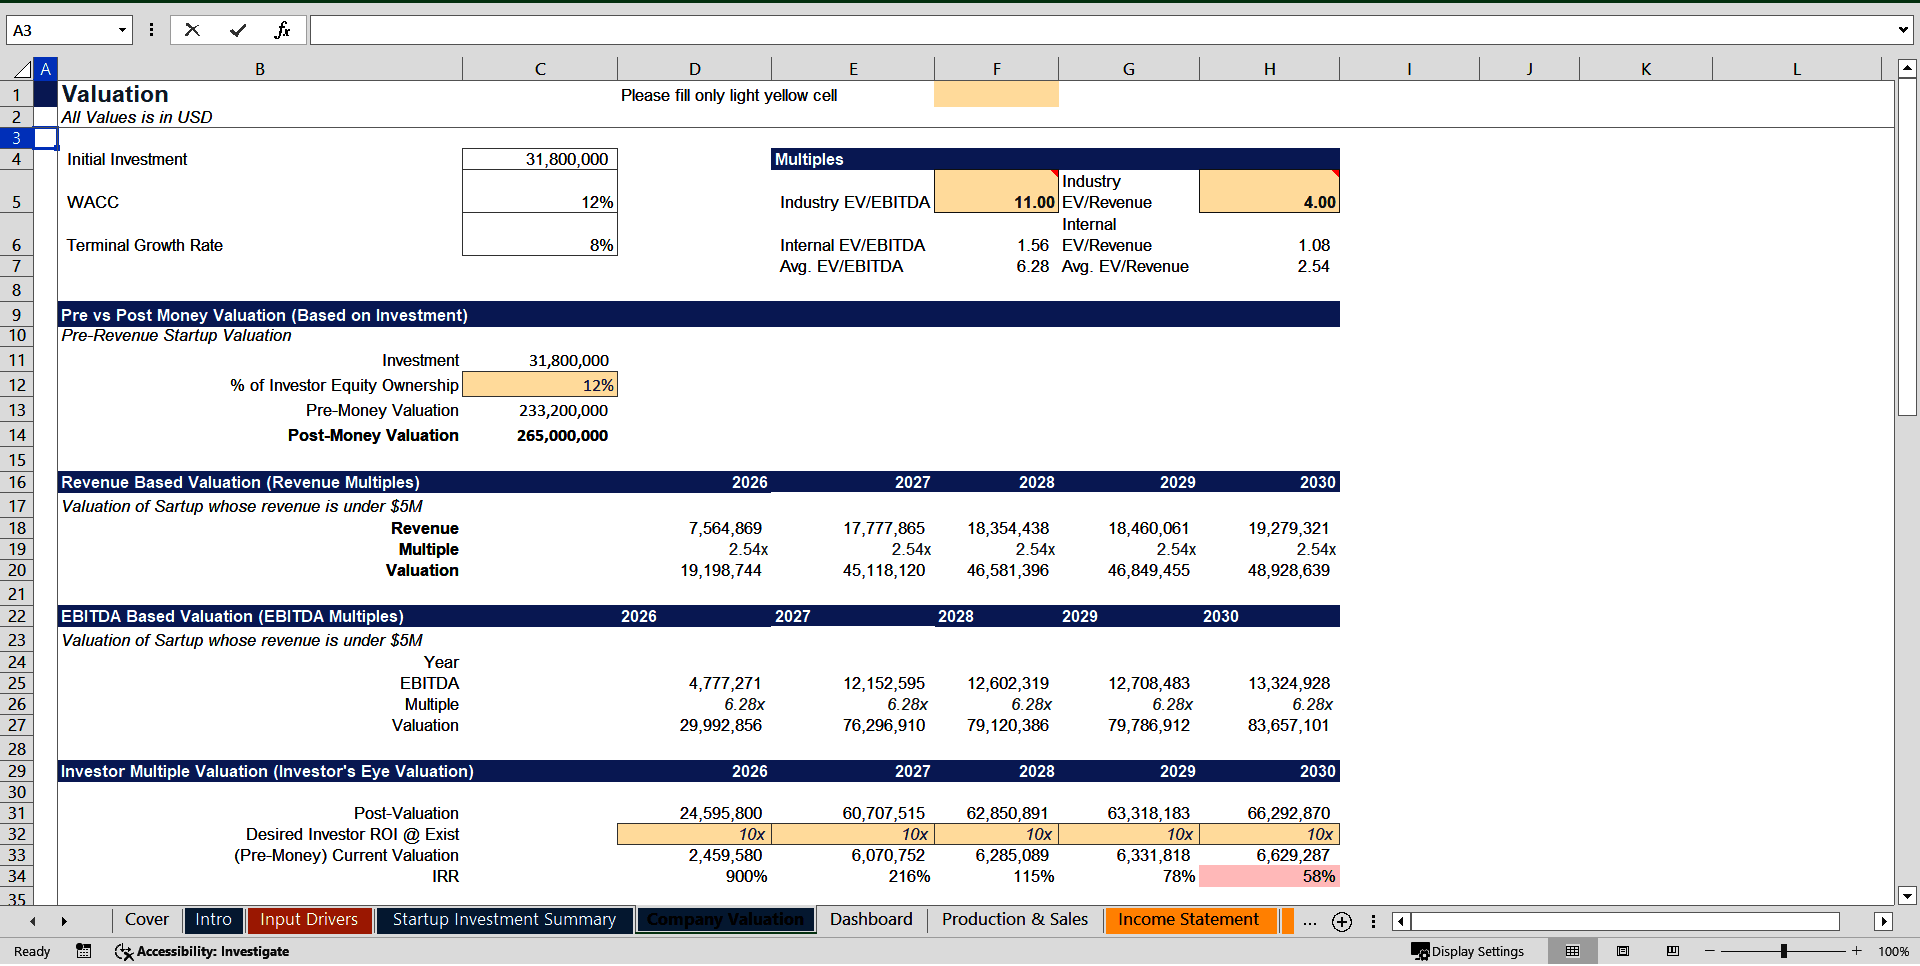Select the Terminal Growth Rate 8% cell

[x=540, y=234]
